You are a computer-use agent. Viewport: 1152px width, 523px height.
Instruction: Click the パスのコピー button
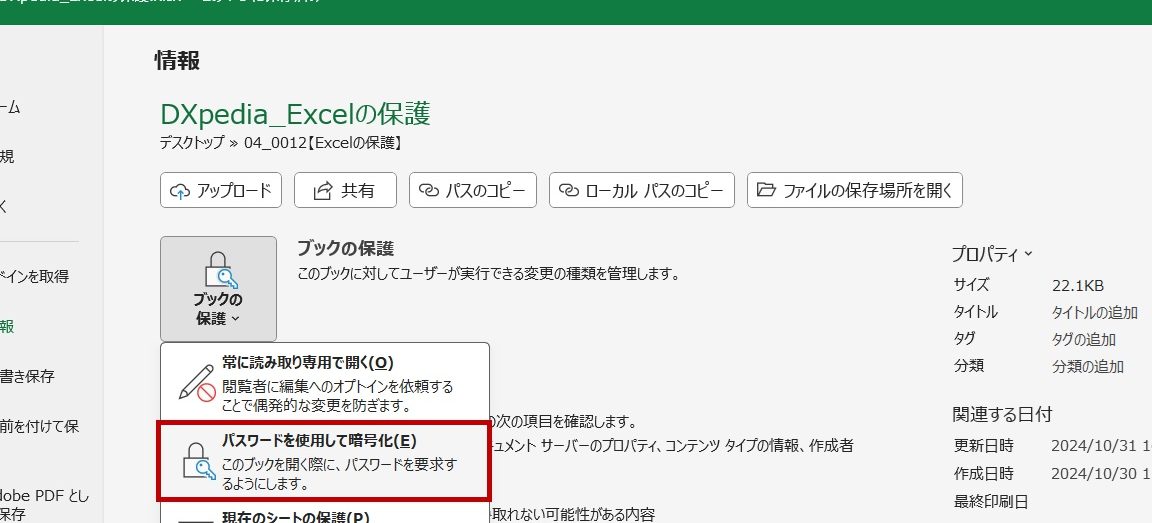pos(473,190)
